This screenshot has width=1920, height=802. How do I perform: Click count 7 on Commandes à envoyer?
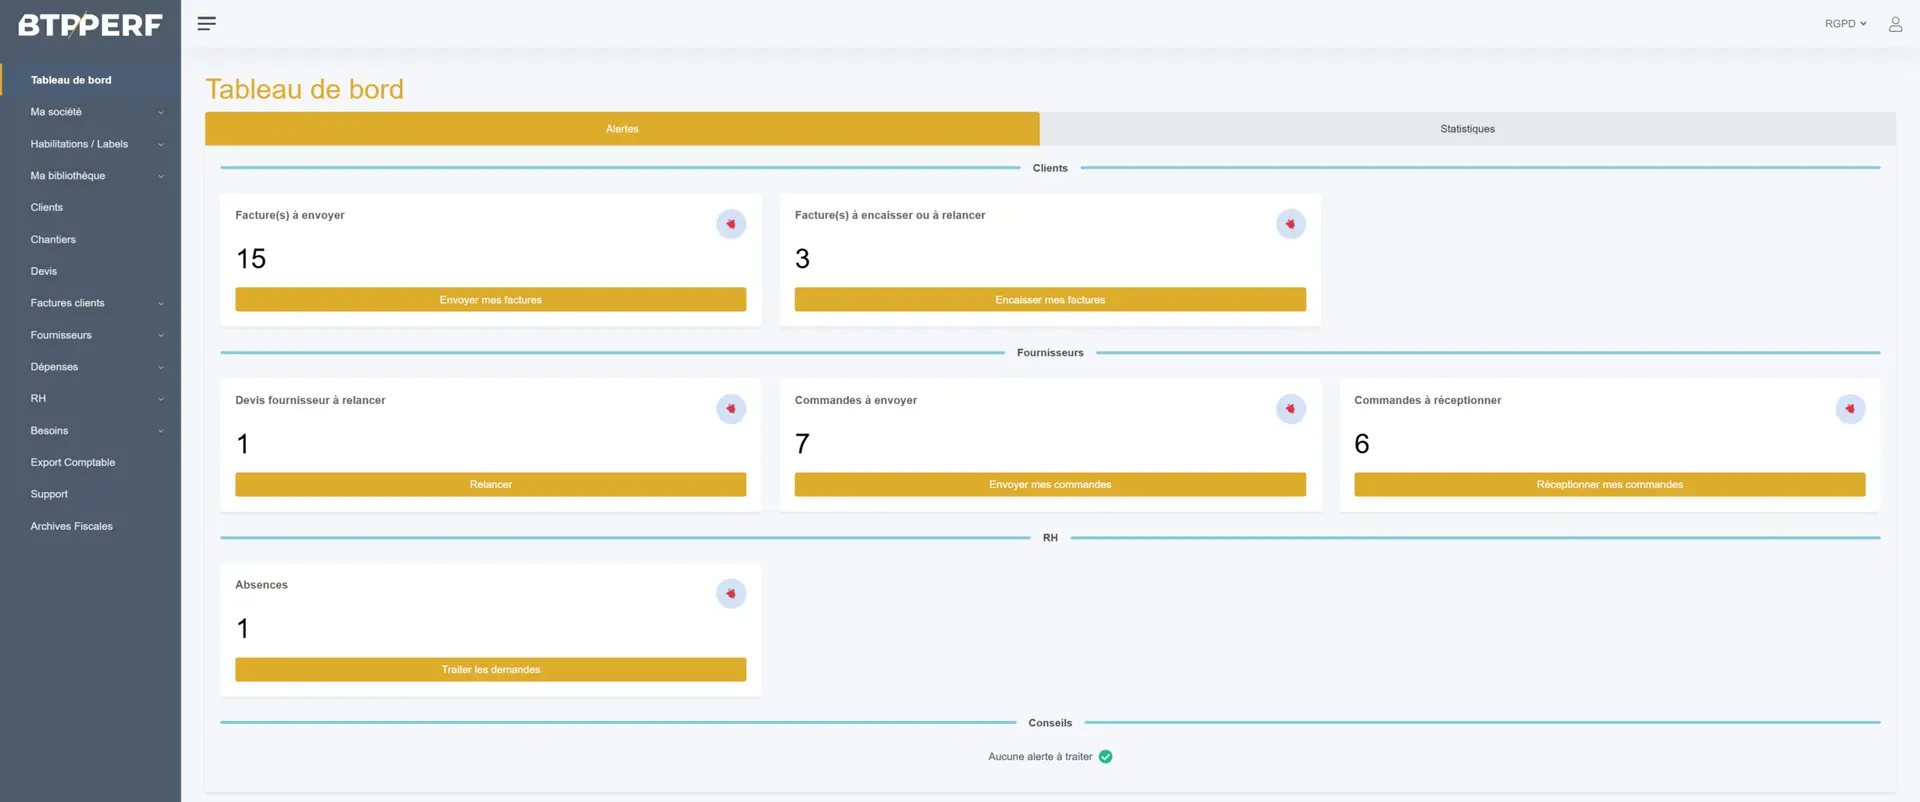point(802,444)
